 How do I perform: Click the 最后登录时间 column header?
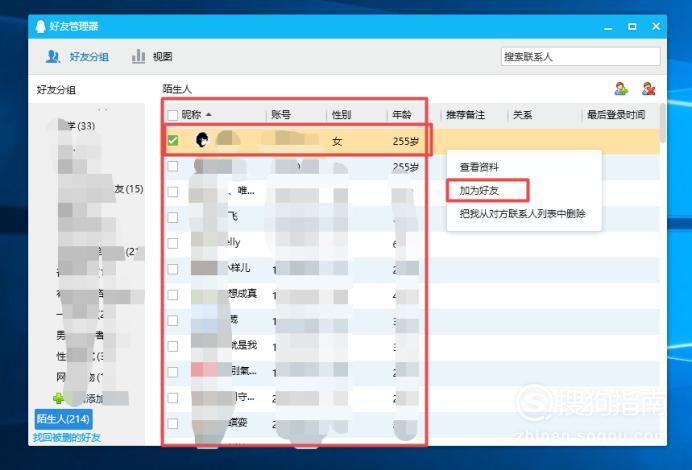point(616,115)
